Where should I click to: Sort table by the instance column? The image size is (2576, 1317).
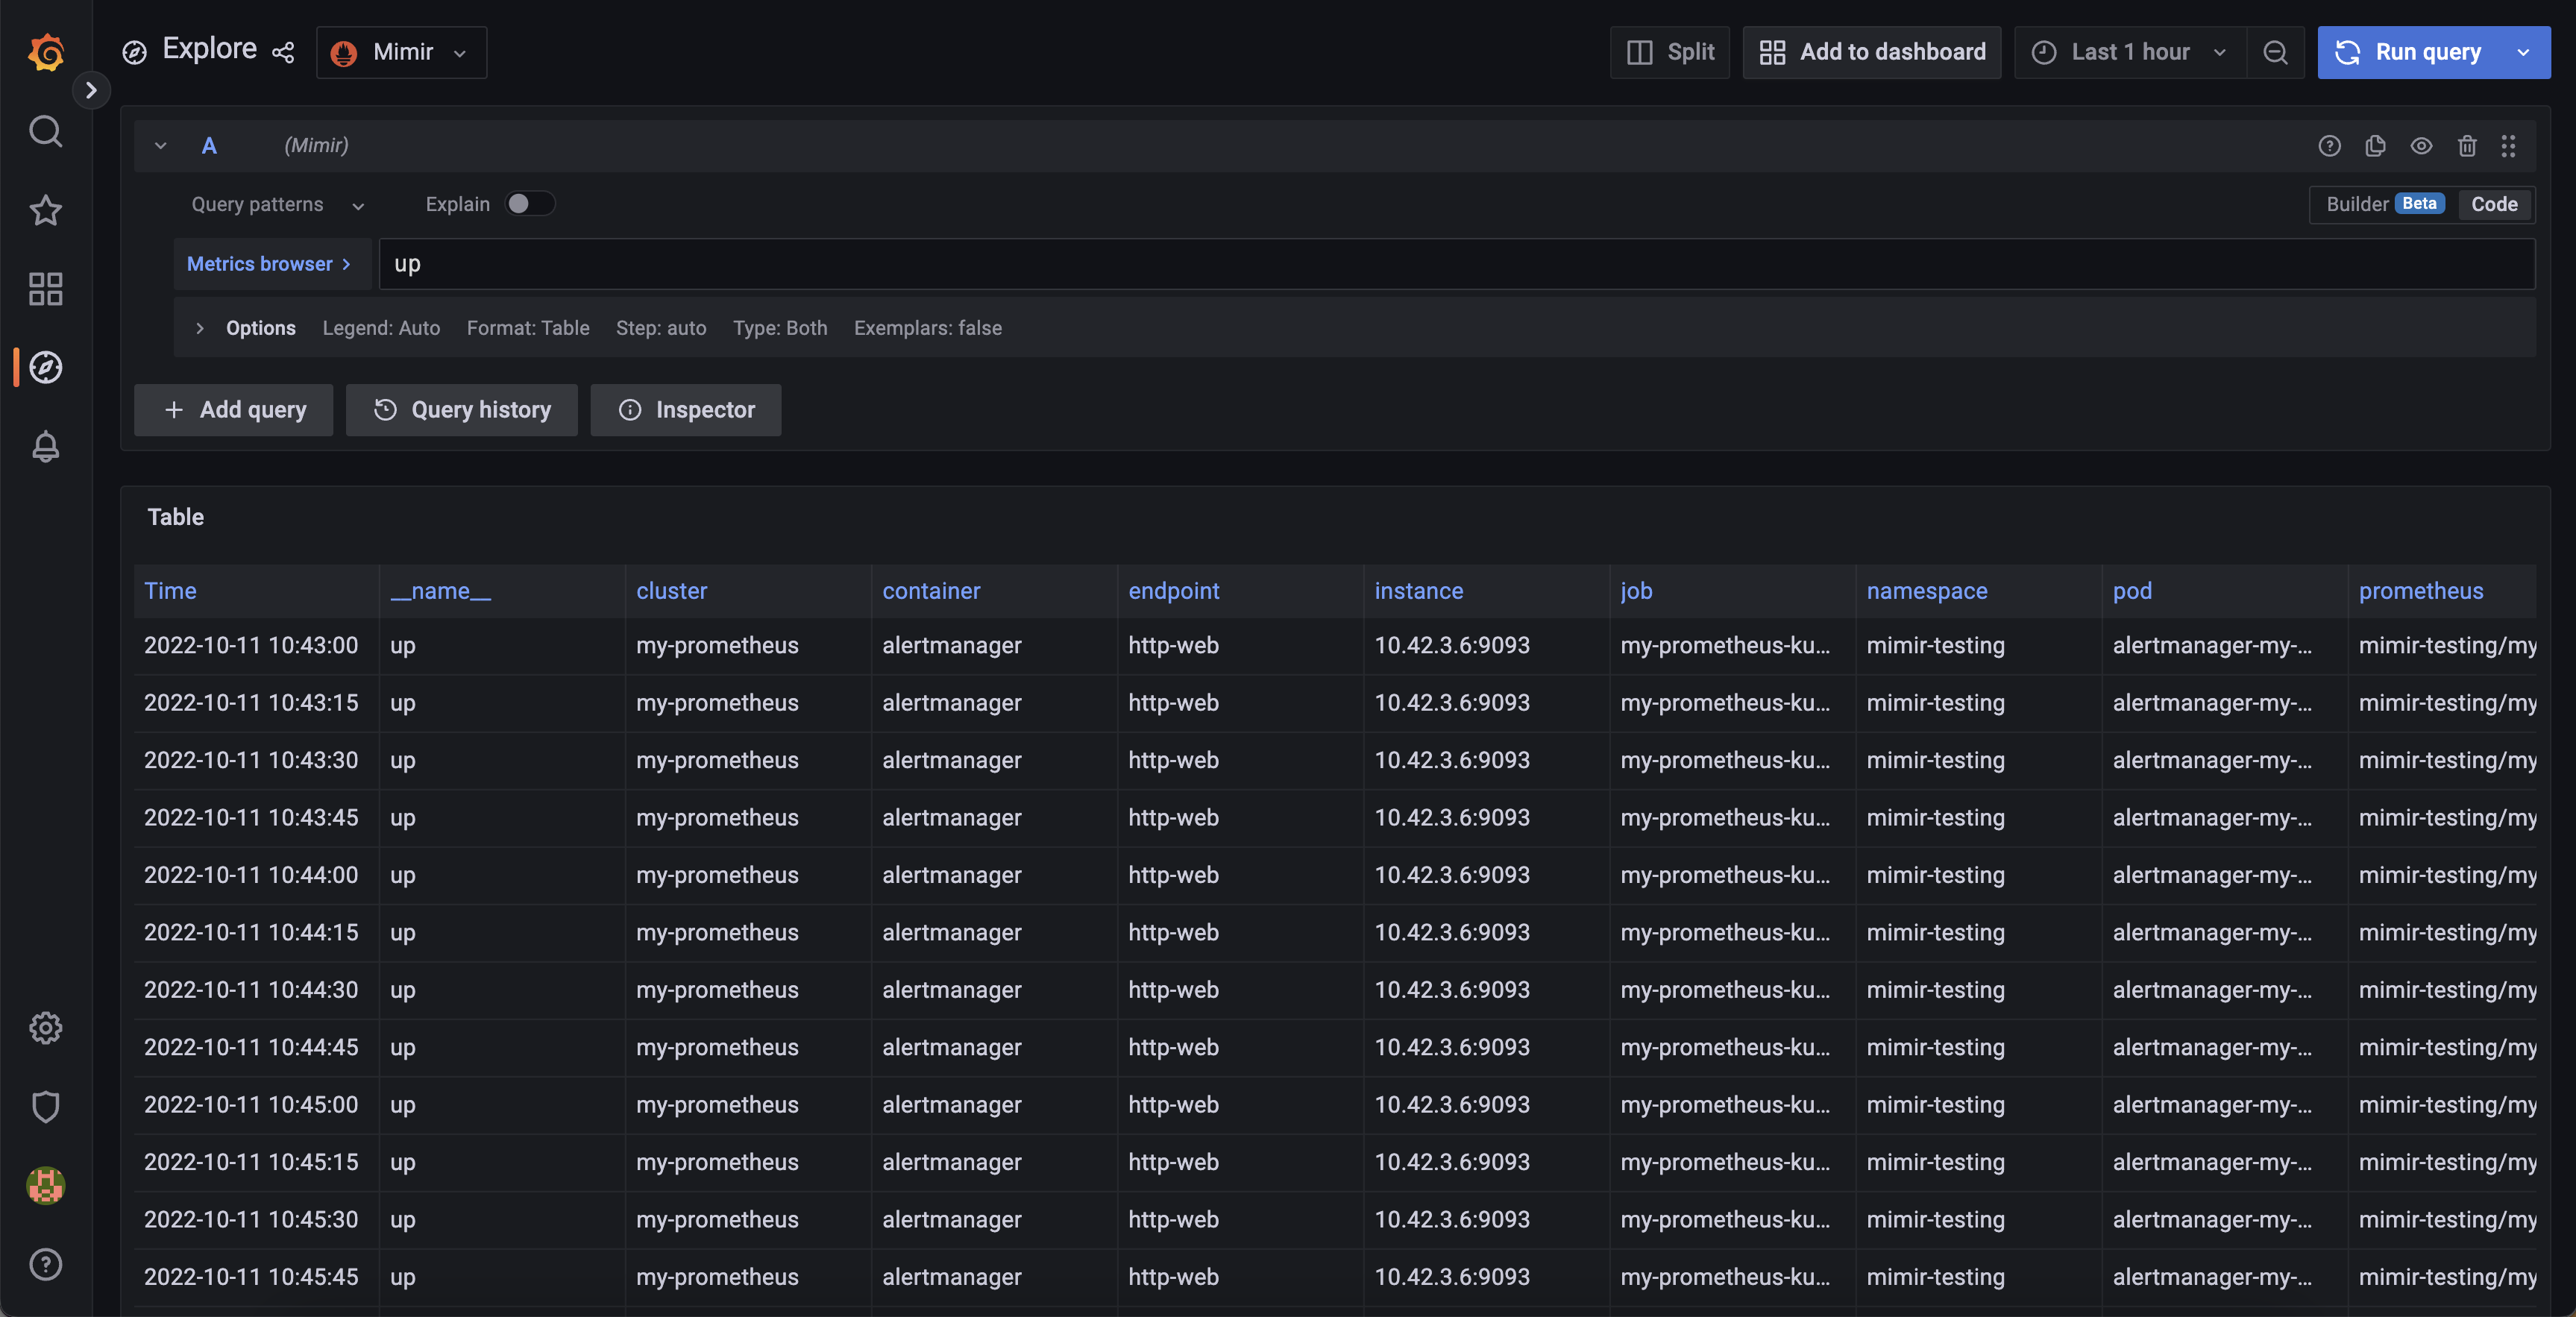[x=1419, y=591]
